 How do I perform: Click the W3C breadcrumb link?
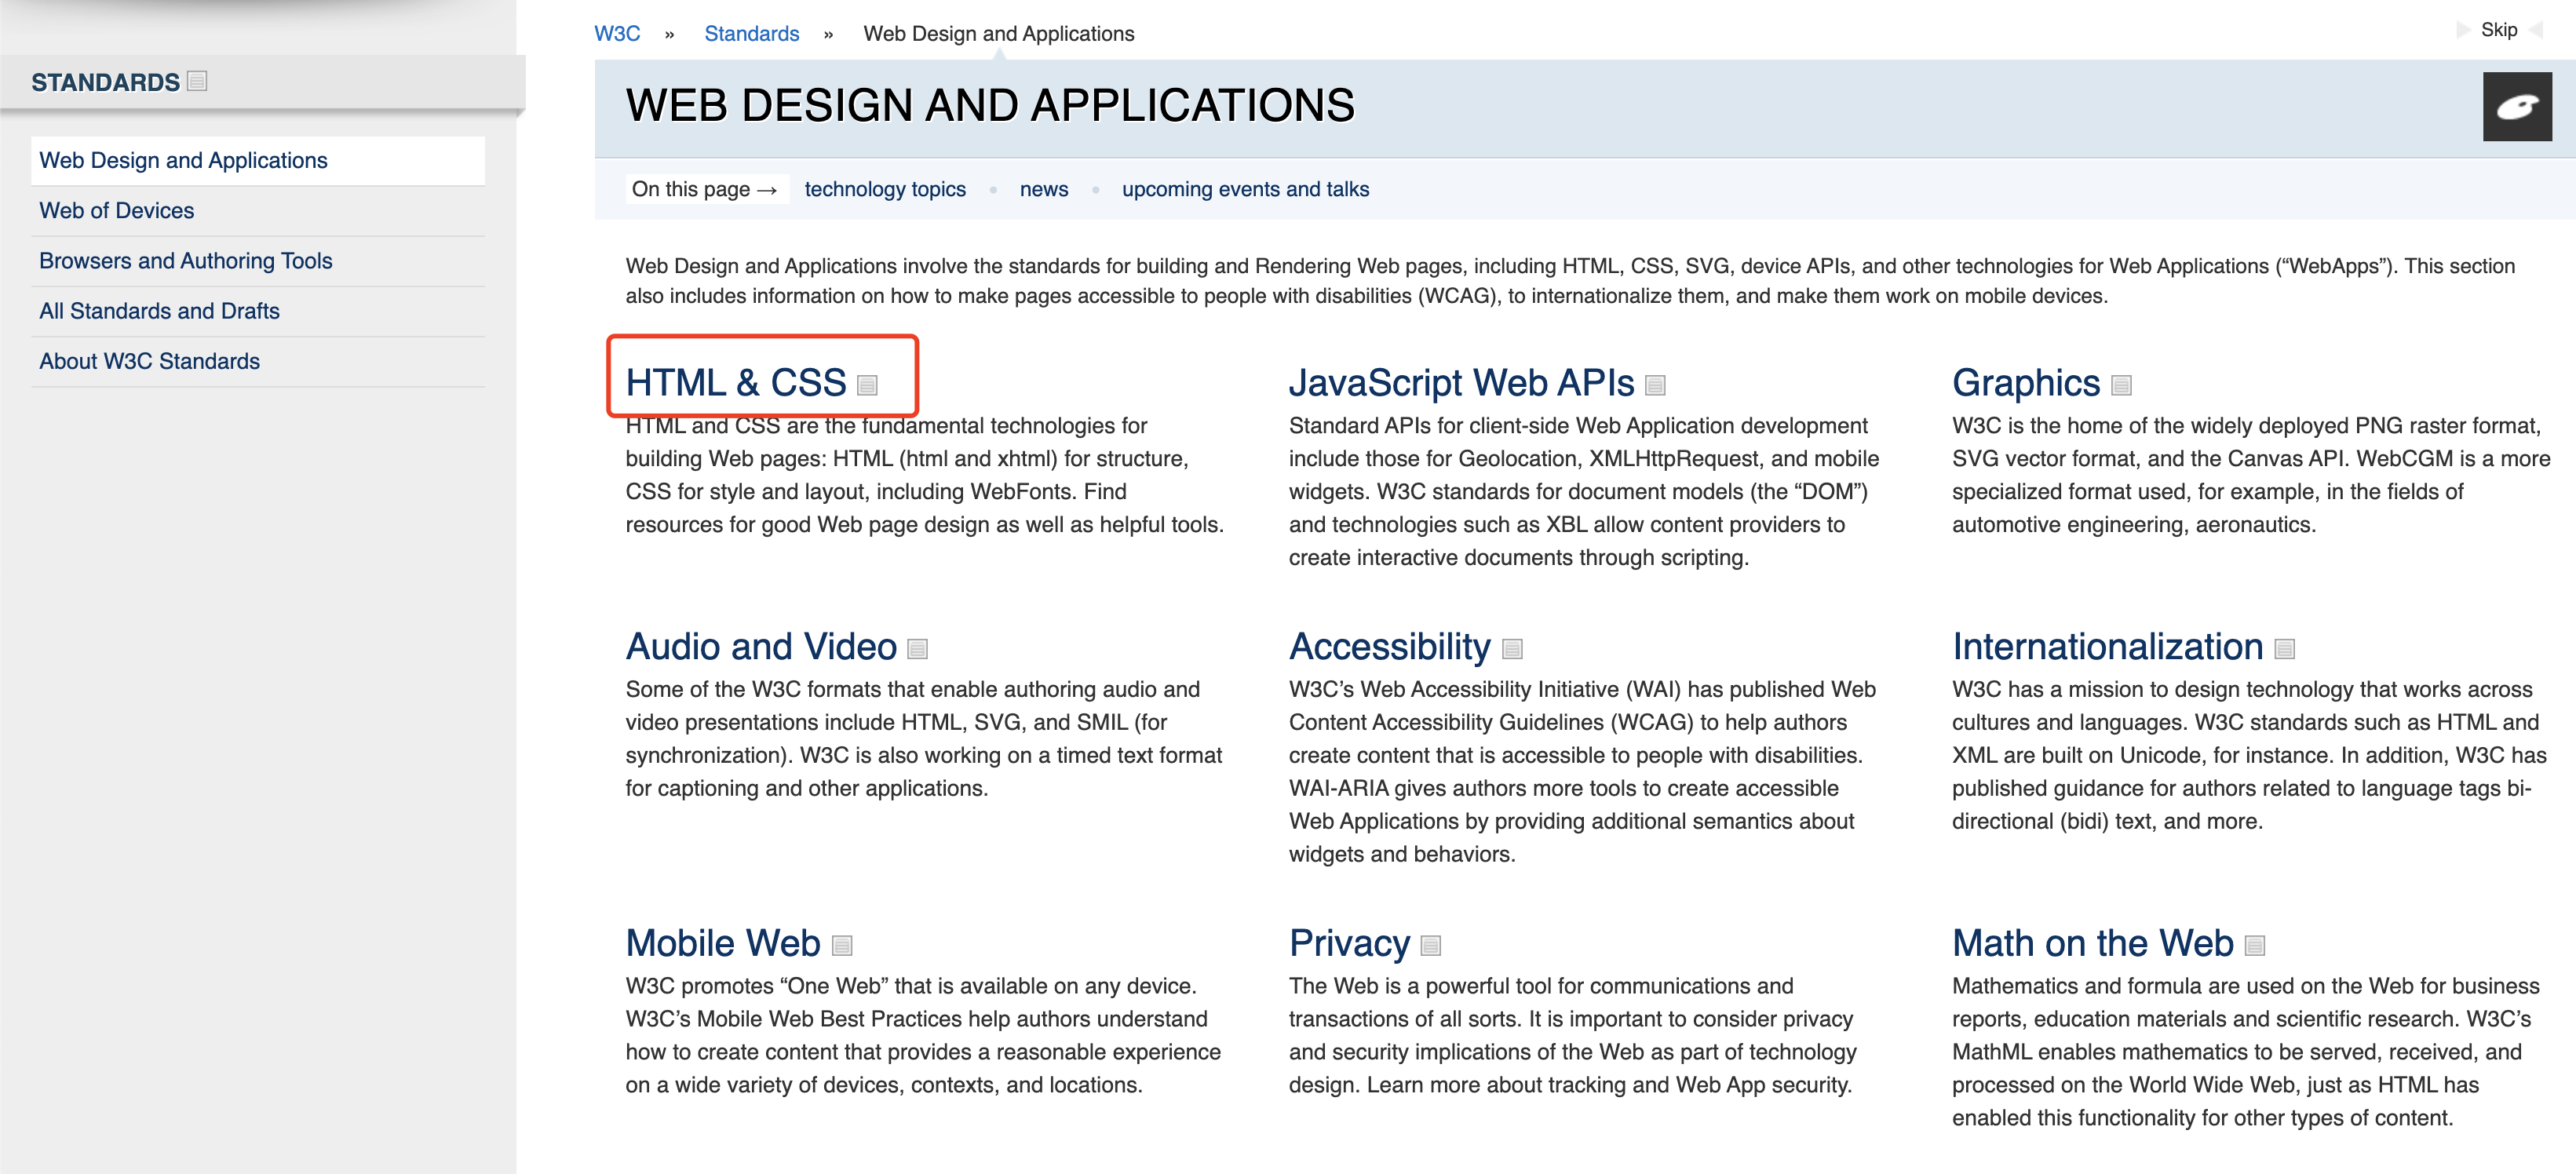coord(616,34)
